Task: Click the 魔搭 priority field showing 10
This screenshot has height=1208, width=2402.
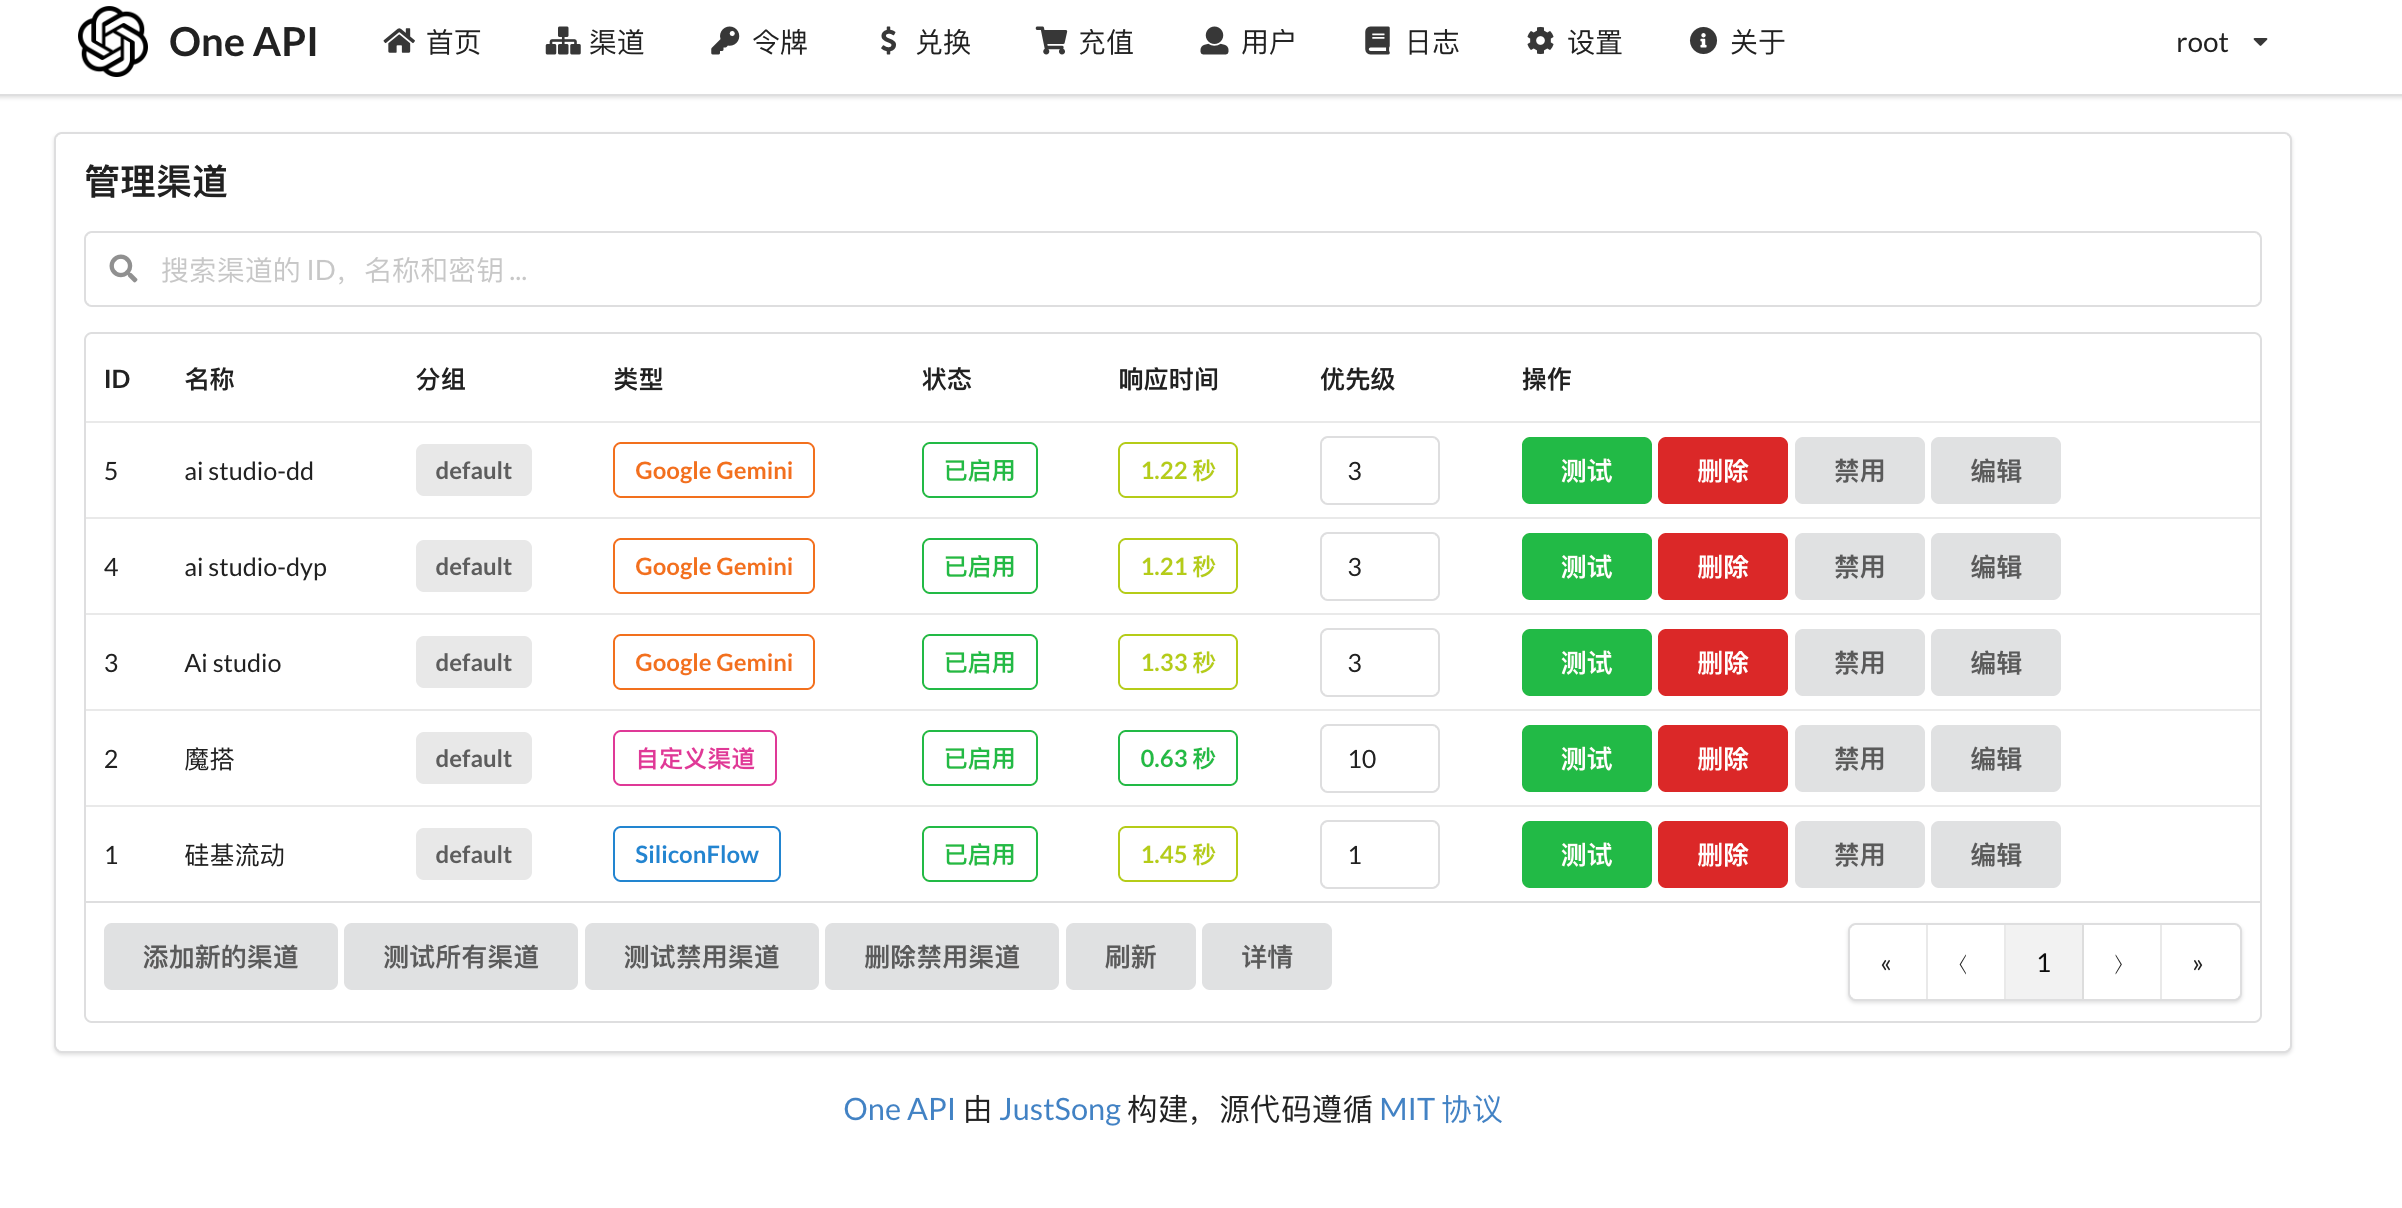Action: pyautogui.click(x=1379, y=758)
